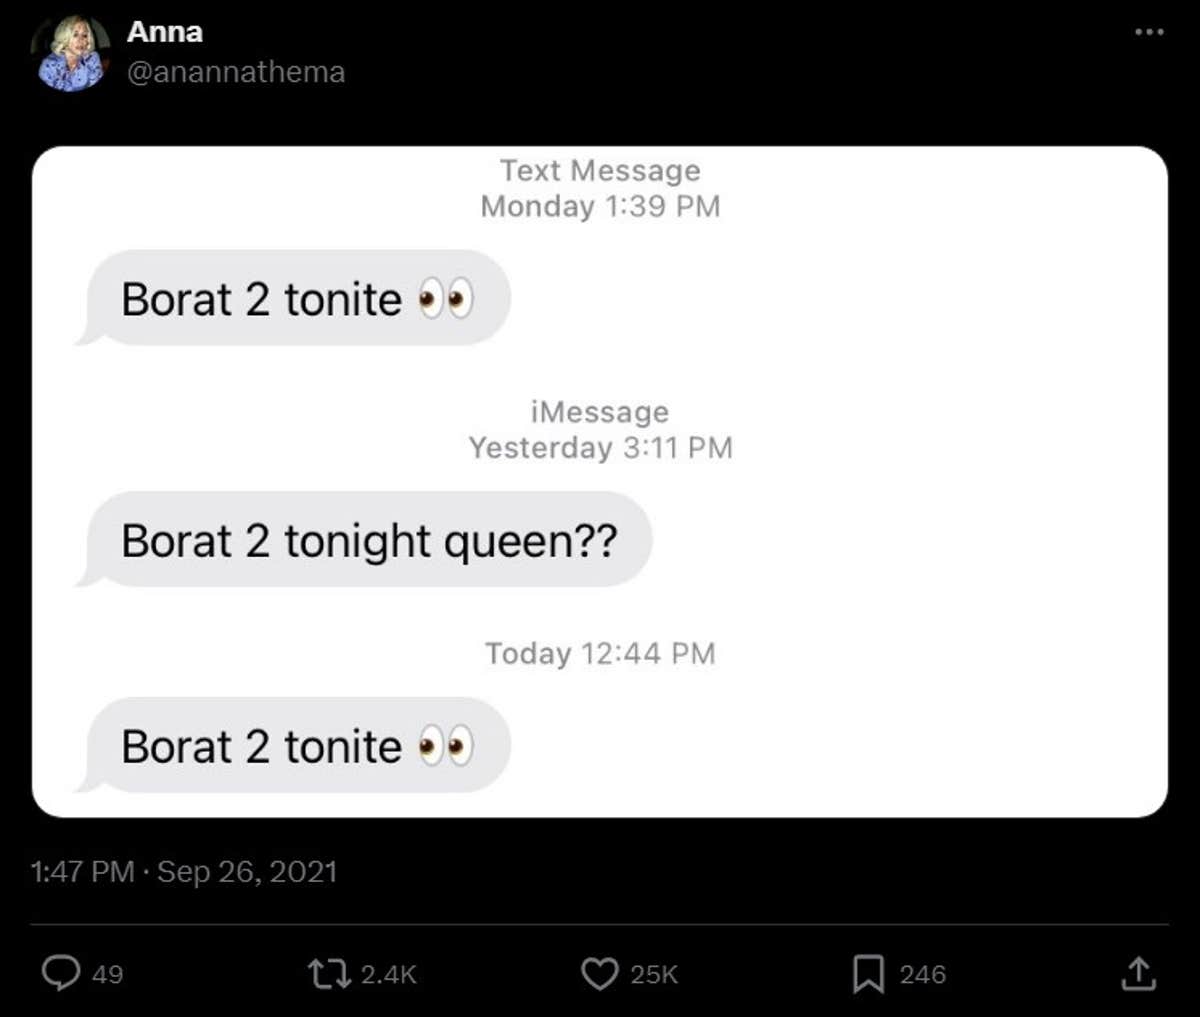Click the 246 bookmark count
This screenshot has height=1017, width=1200.
[925, 973]
